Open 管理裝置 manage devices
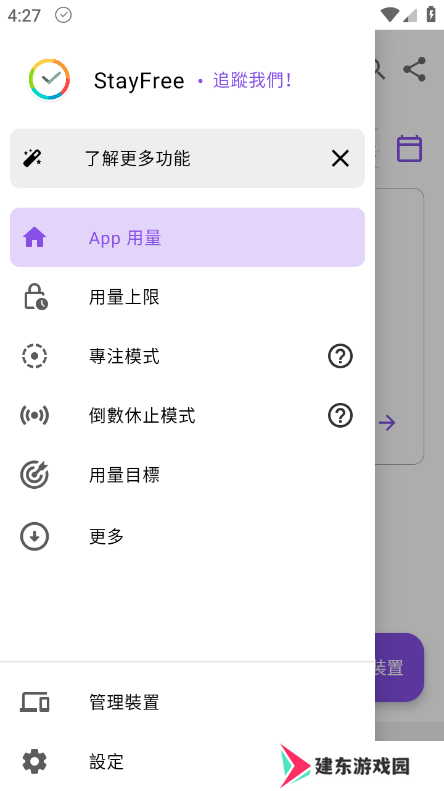This screenshot has width=444, height=791. pyautogui.click(x=187, y=702)
